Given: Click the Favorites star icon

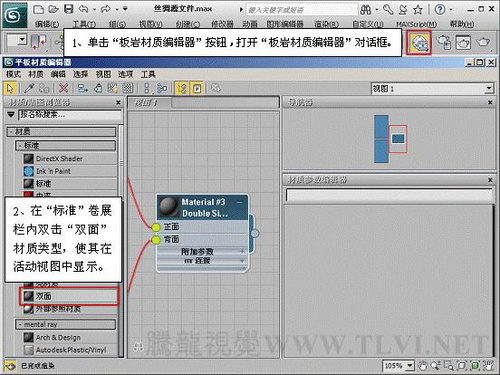Looking at the screenshot, I should 418,10.
